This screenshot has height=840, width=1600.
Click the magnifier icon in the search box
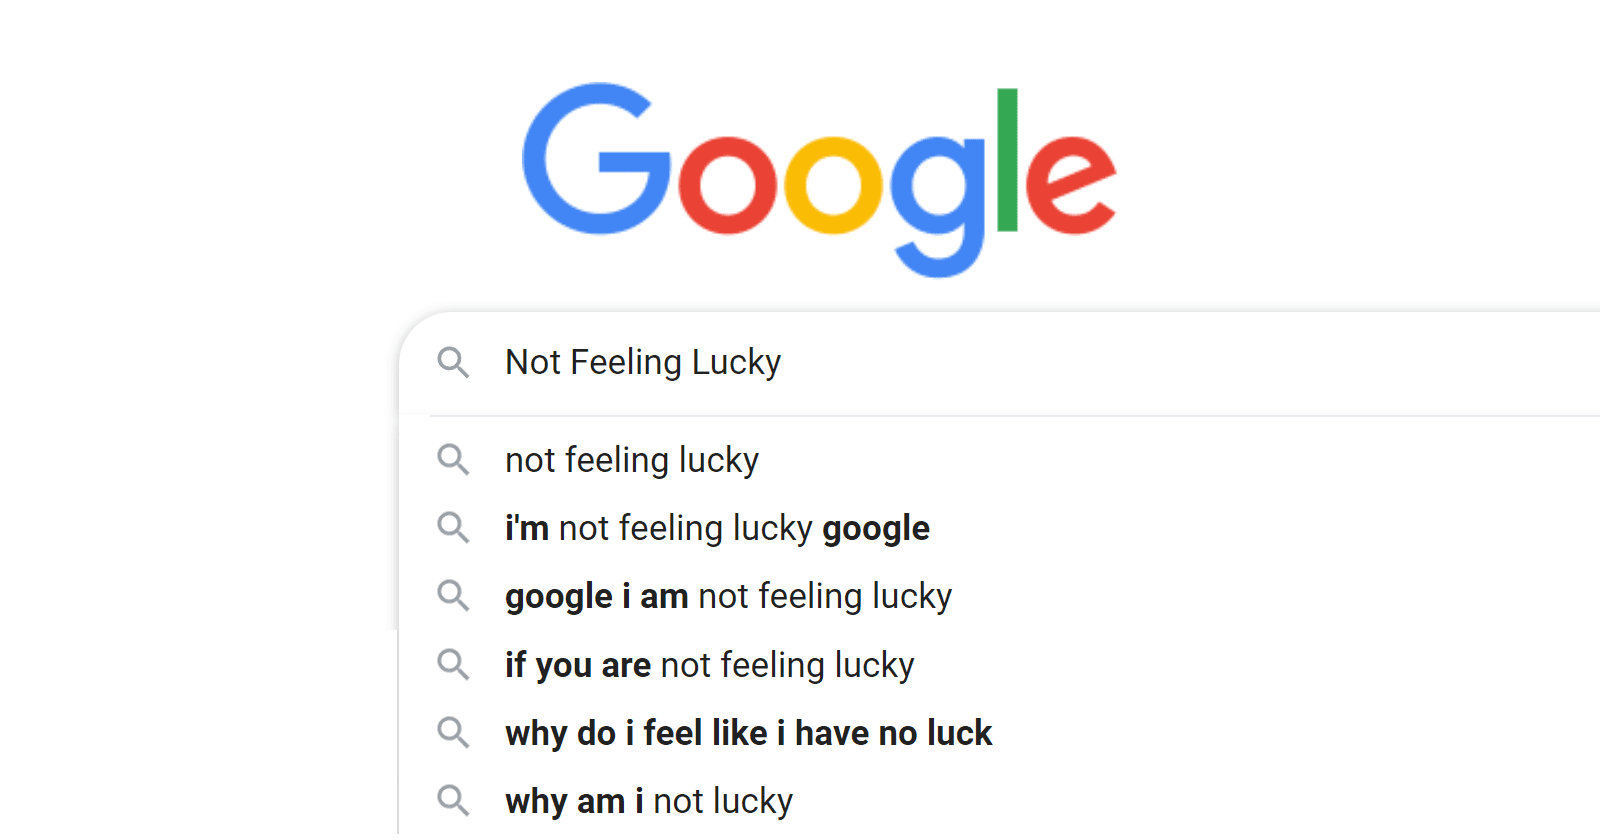[x=453, y=362]
